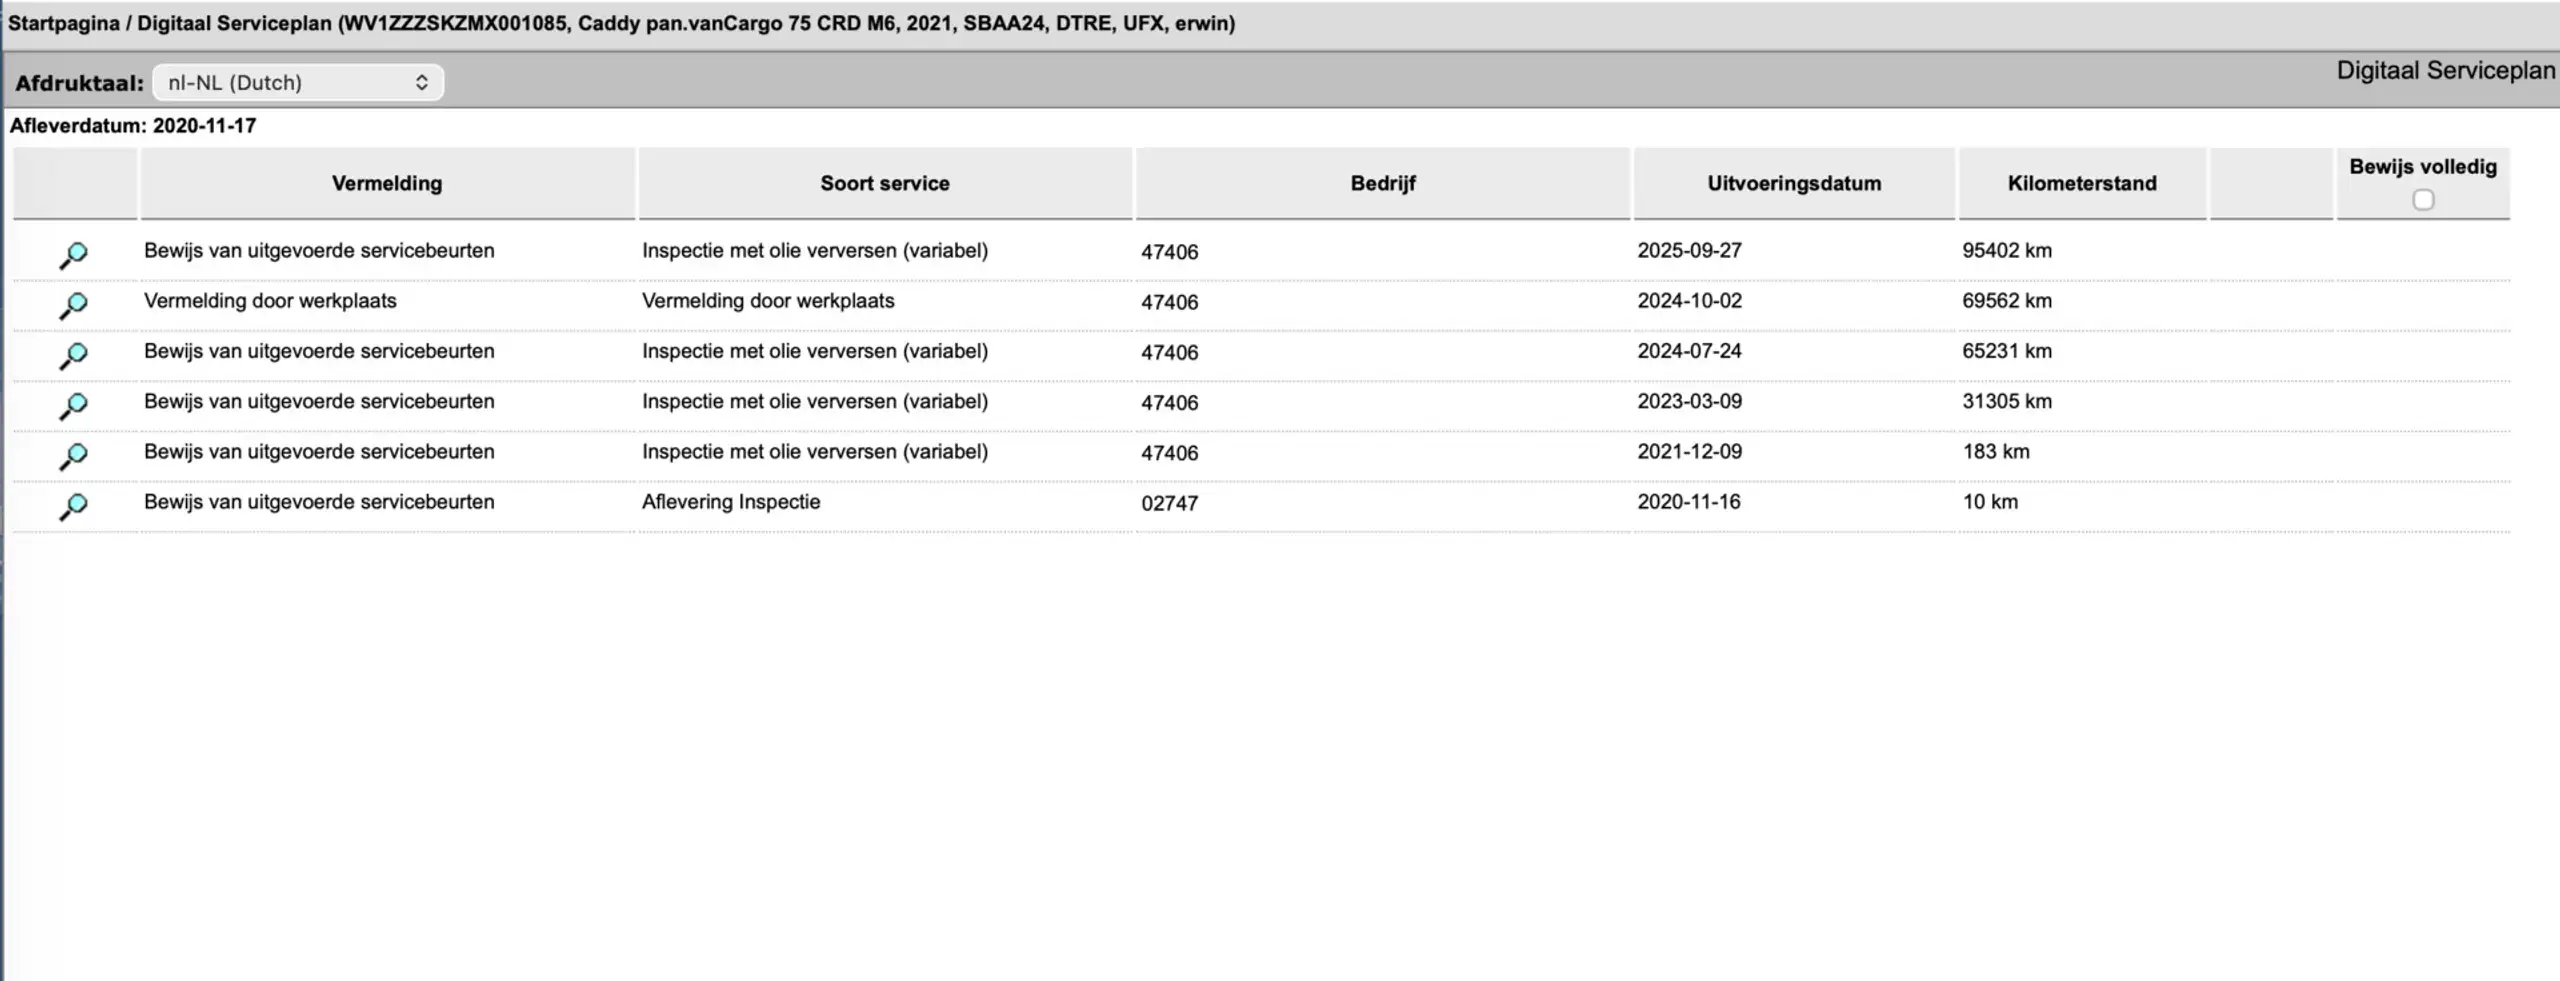Select the Bedrijf column header
2560x981 pixels.
coord(1383,183)
